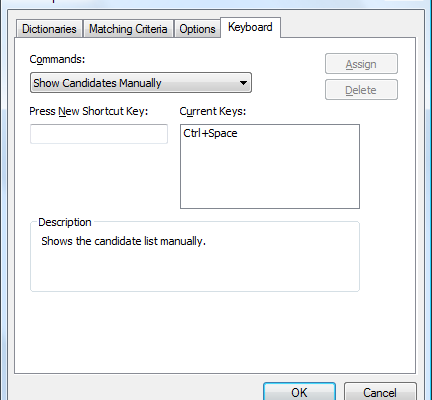Expand the Commands dropdown arrow

tap(243, 83)
